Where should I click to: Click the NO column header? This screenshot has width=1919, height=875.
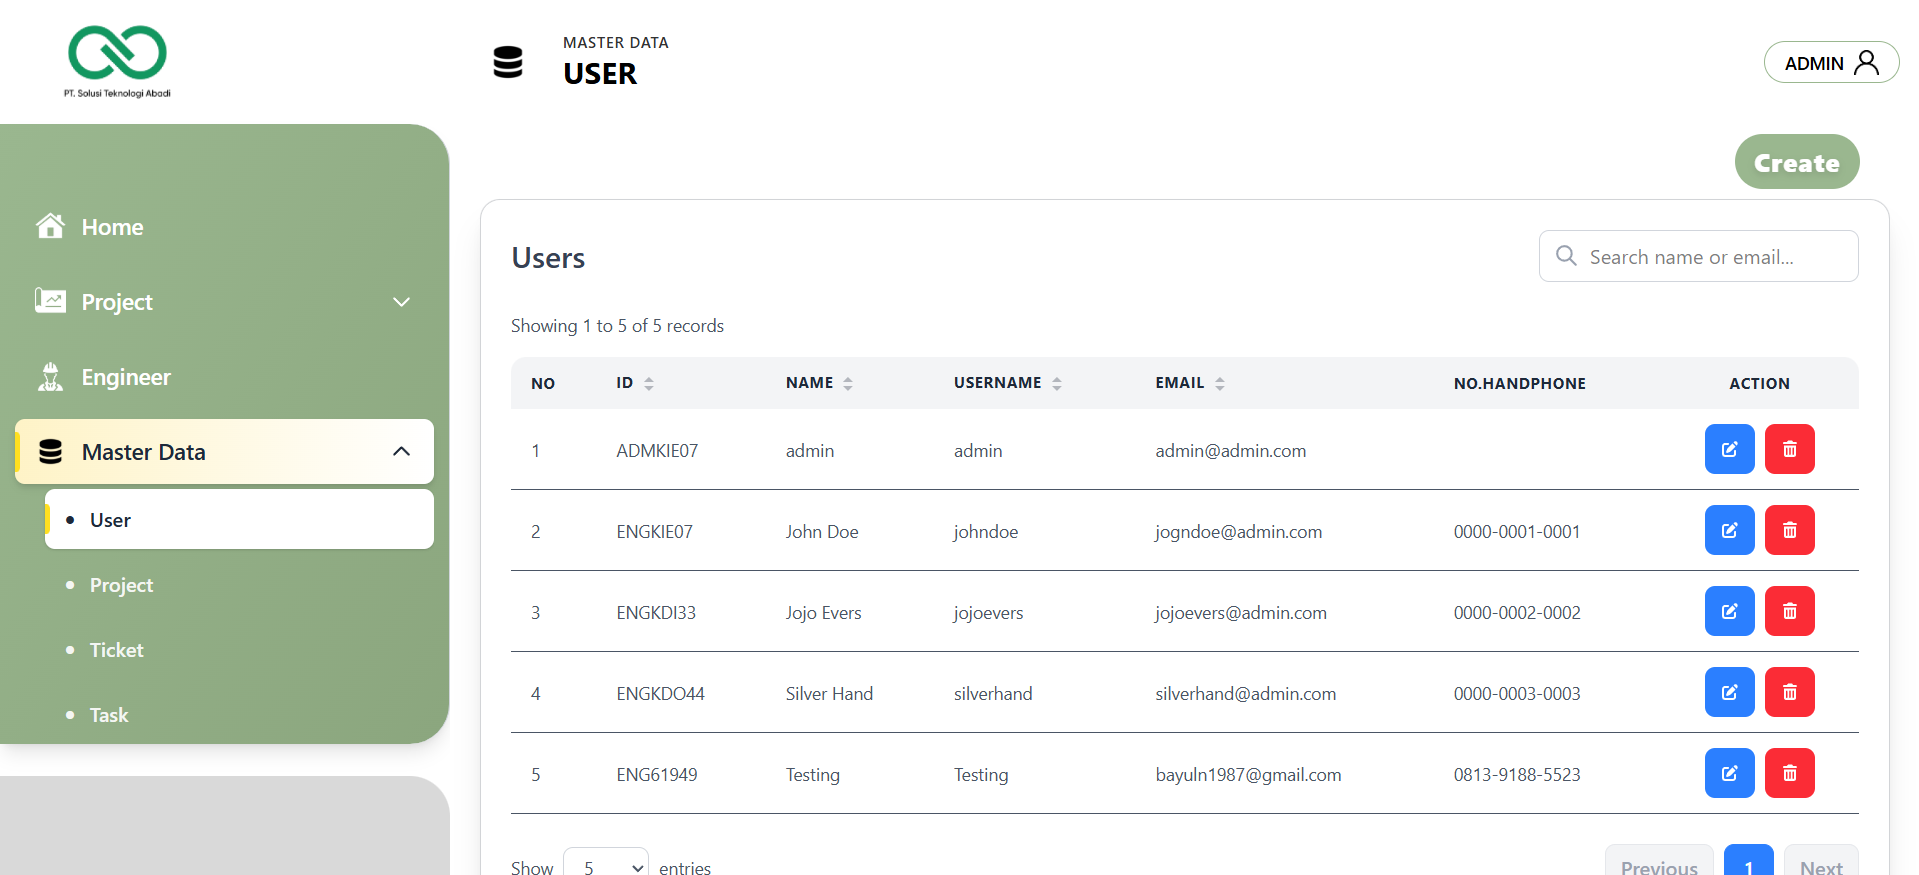(543, 383)
